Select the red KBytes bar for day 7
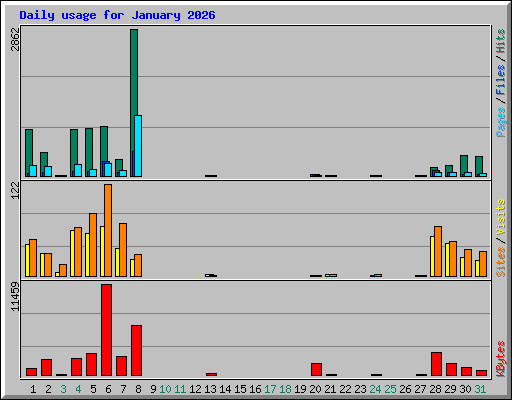 [x=121, y=366]
